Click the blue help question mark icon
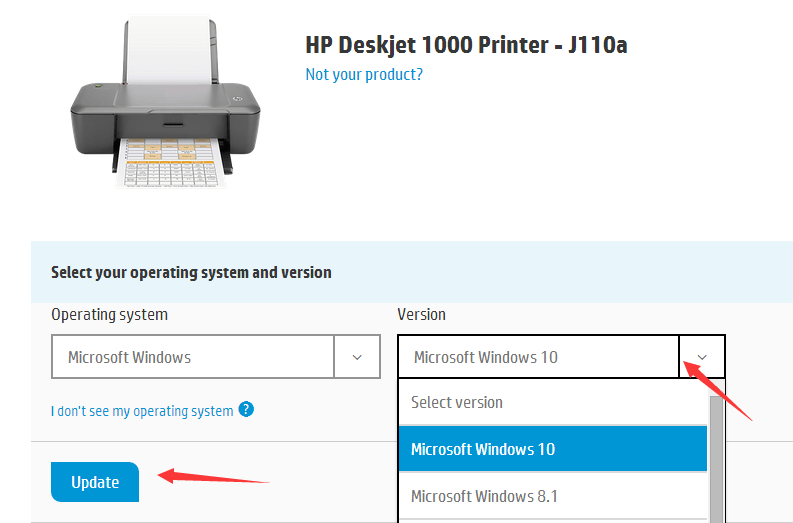The width and height of the screenshot is (793, 523). 246,409
